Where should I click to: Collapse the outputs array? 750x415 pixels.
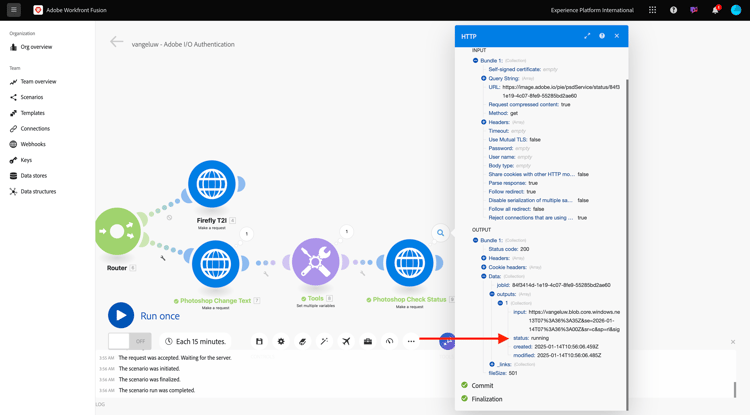point(492,294)
